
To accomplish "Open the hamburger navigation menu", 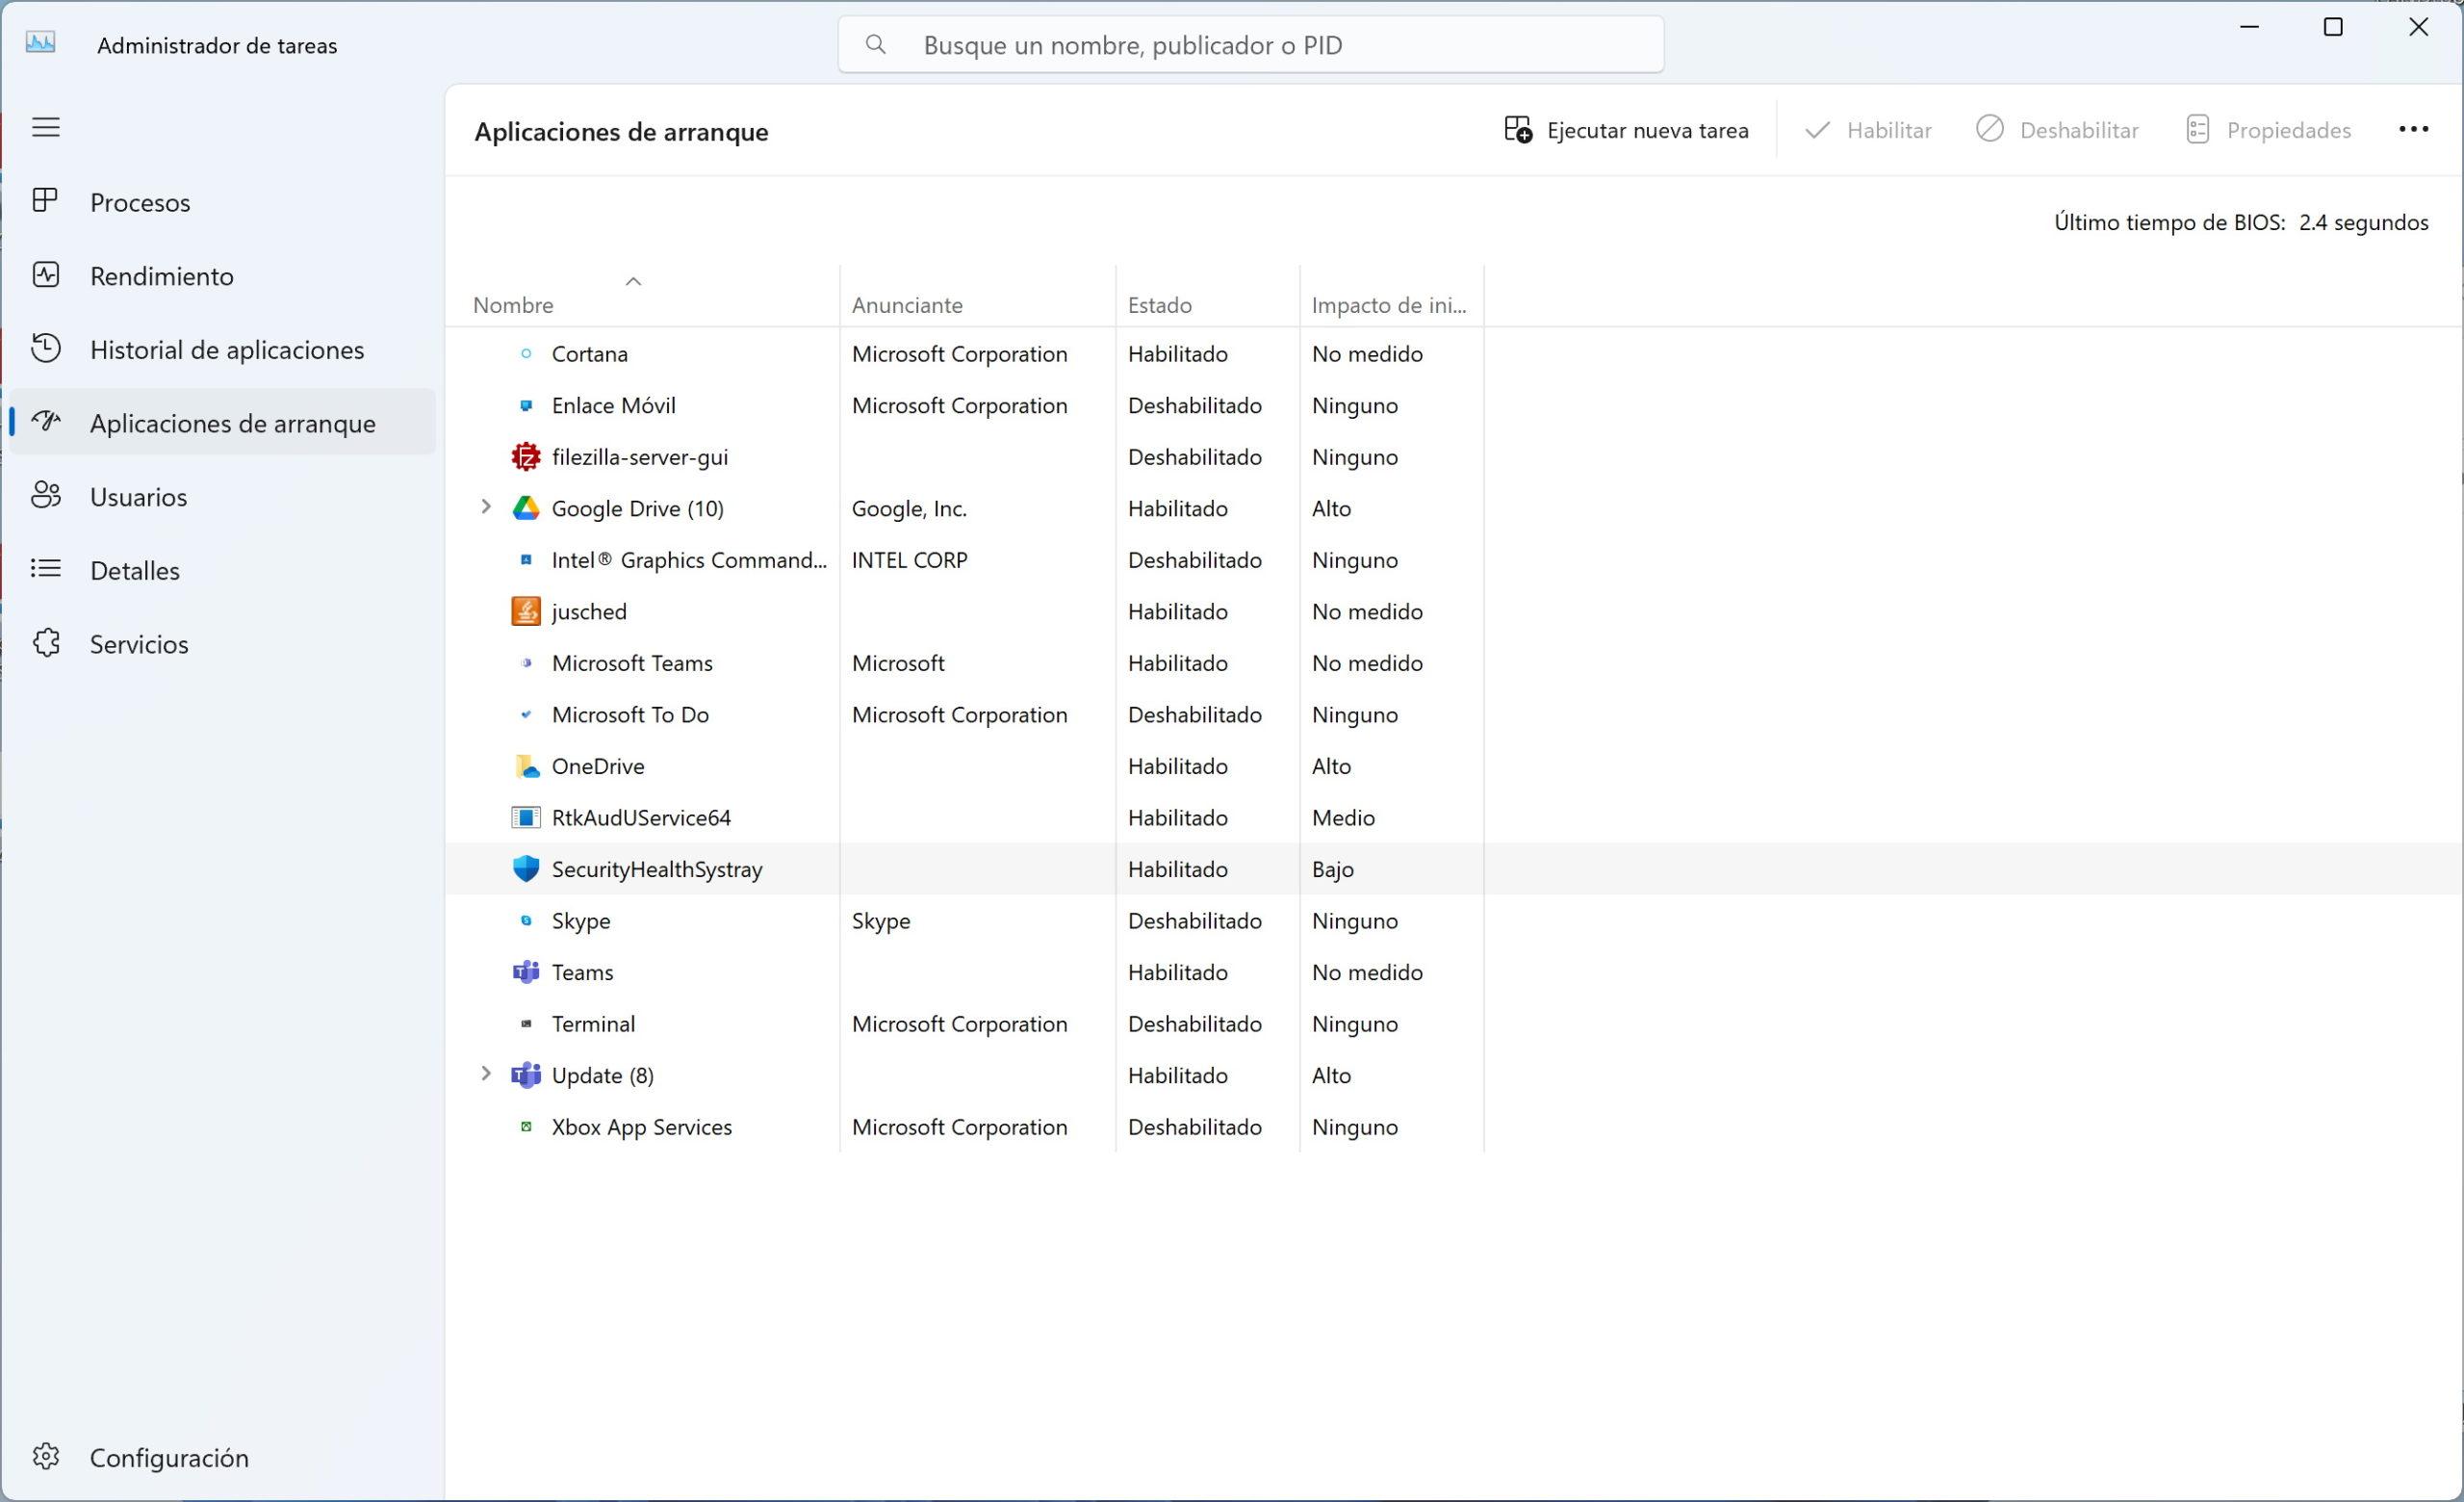I will [46, 127].
